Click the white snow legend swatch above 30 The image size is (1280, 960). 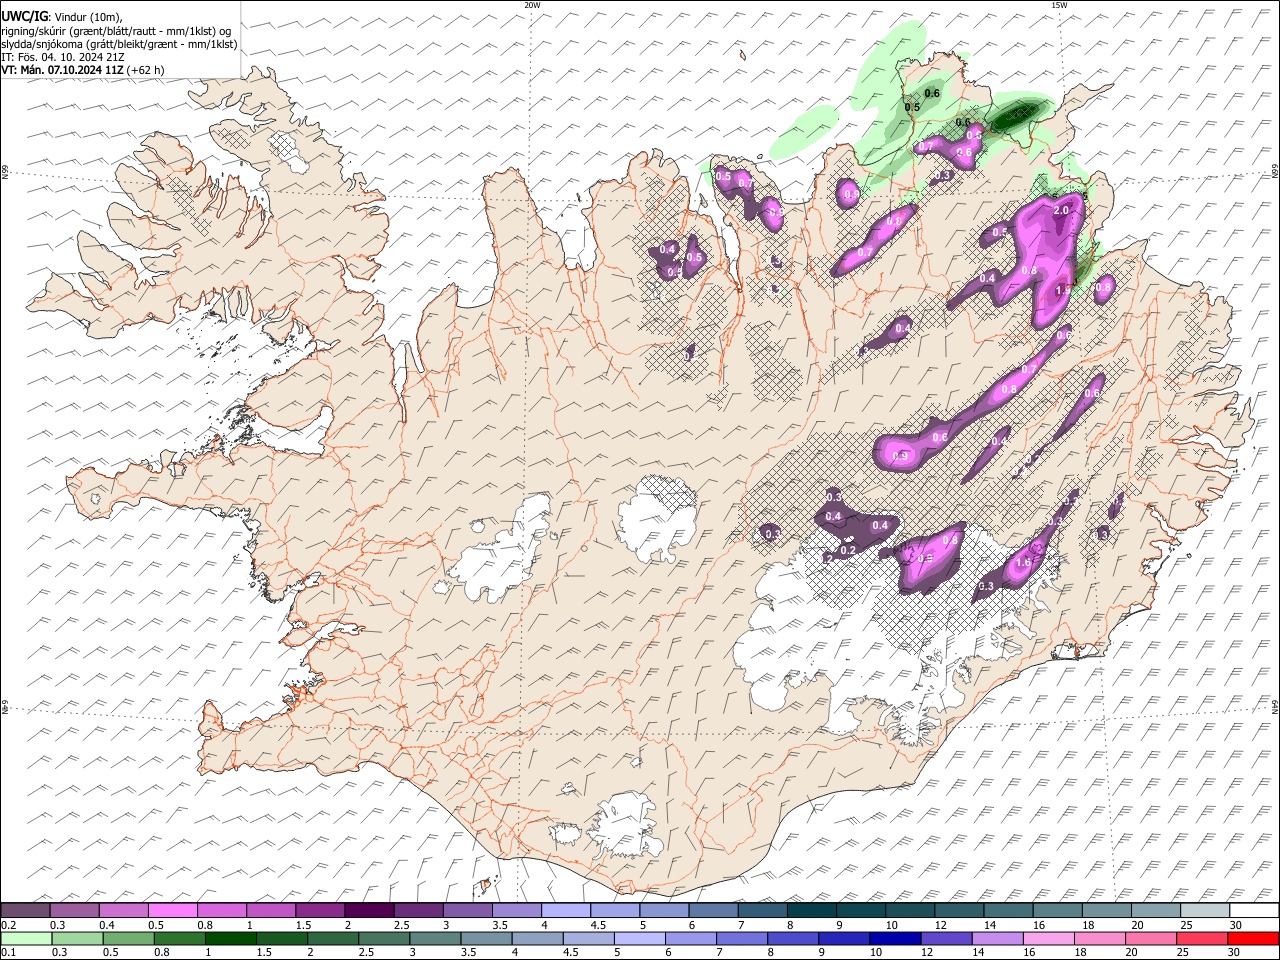(1254, 911)
